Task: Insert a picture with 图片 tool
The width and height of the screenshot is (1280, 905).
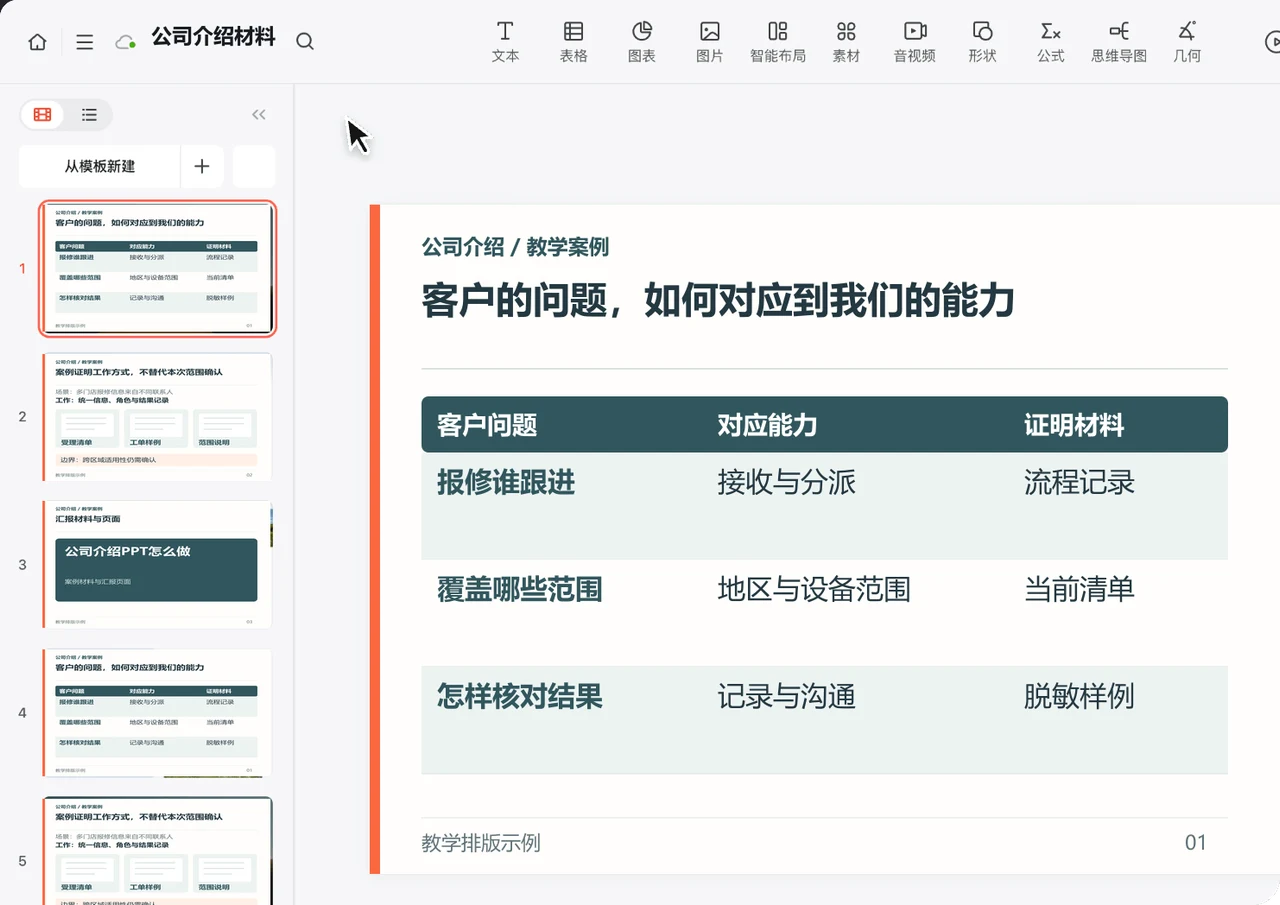Action: [710, 41]
